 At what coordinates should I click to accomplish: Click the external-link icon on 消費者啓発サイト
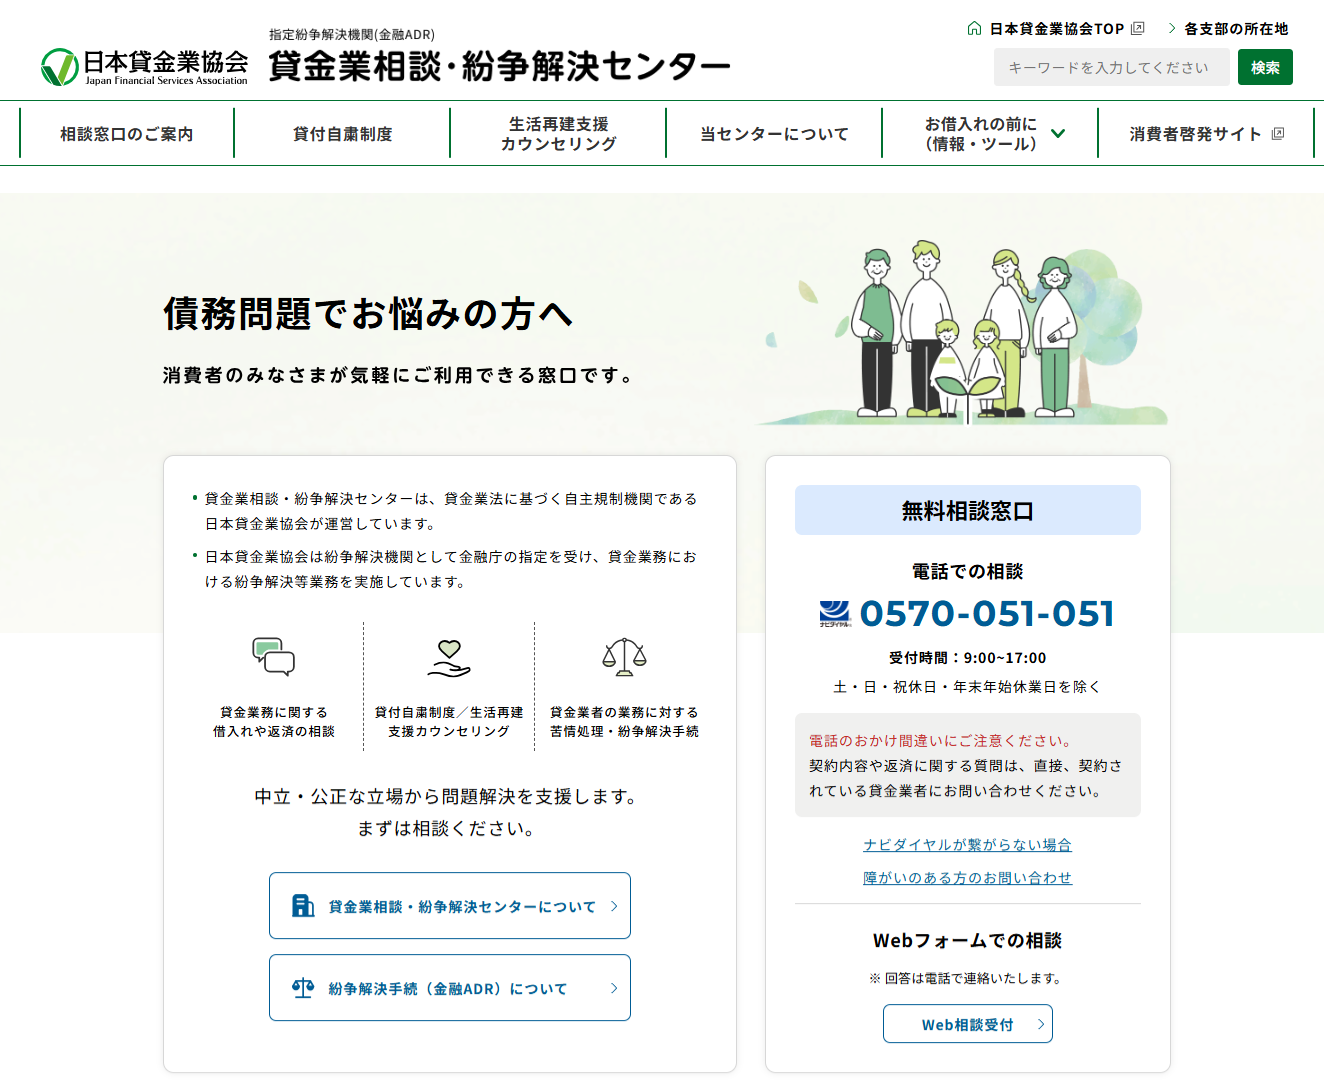coord(1278,134)
